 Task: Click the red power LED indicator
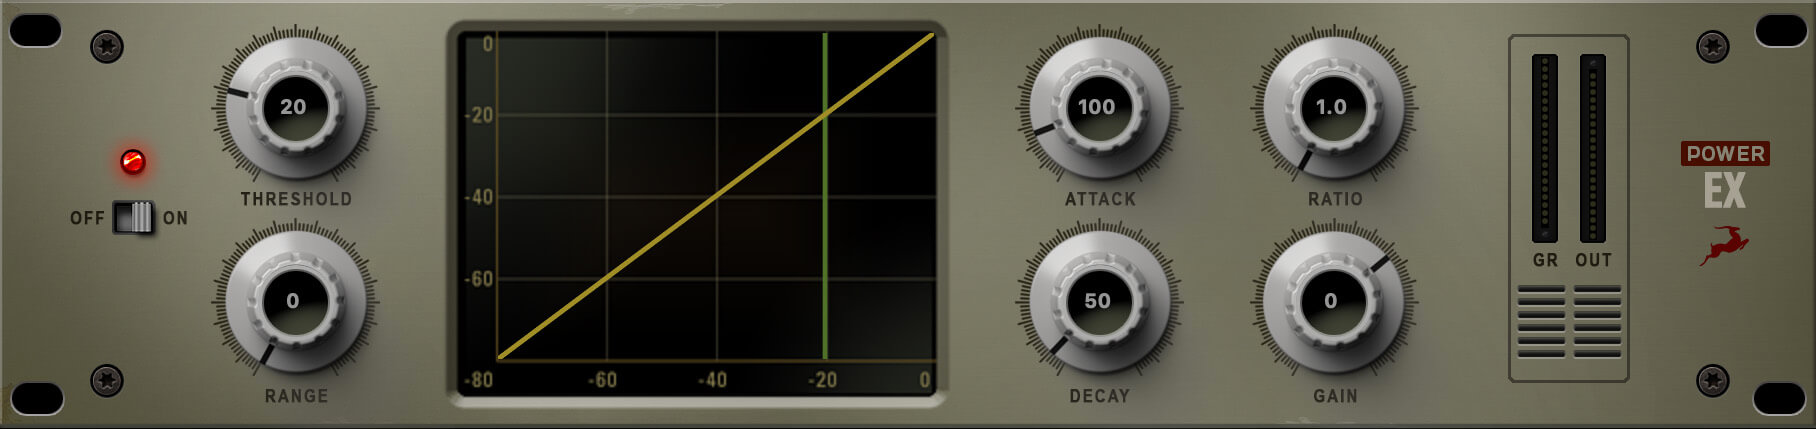pos(132,162)
